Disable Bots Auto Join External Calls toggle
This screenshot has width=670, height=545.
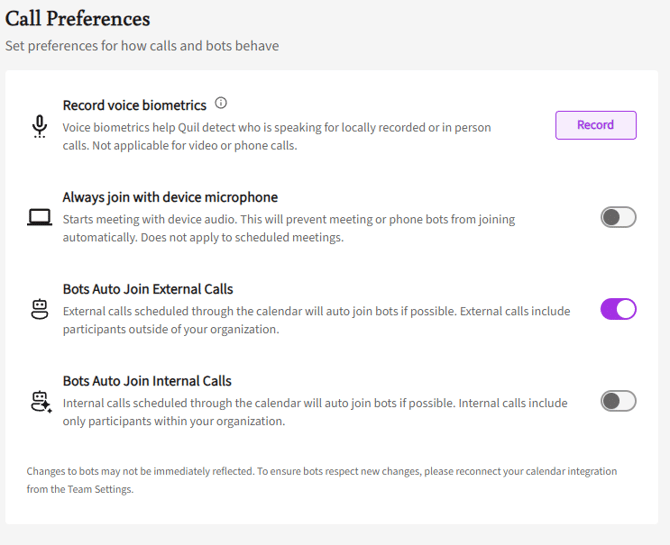[618, 309]
